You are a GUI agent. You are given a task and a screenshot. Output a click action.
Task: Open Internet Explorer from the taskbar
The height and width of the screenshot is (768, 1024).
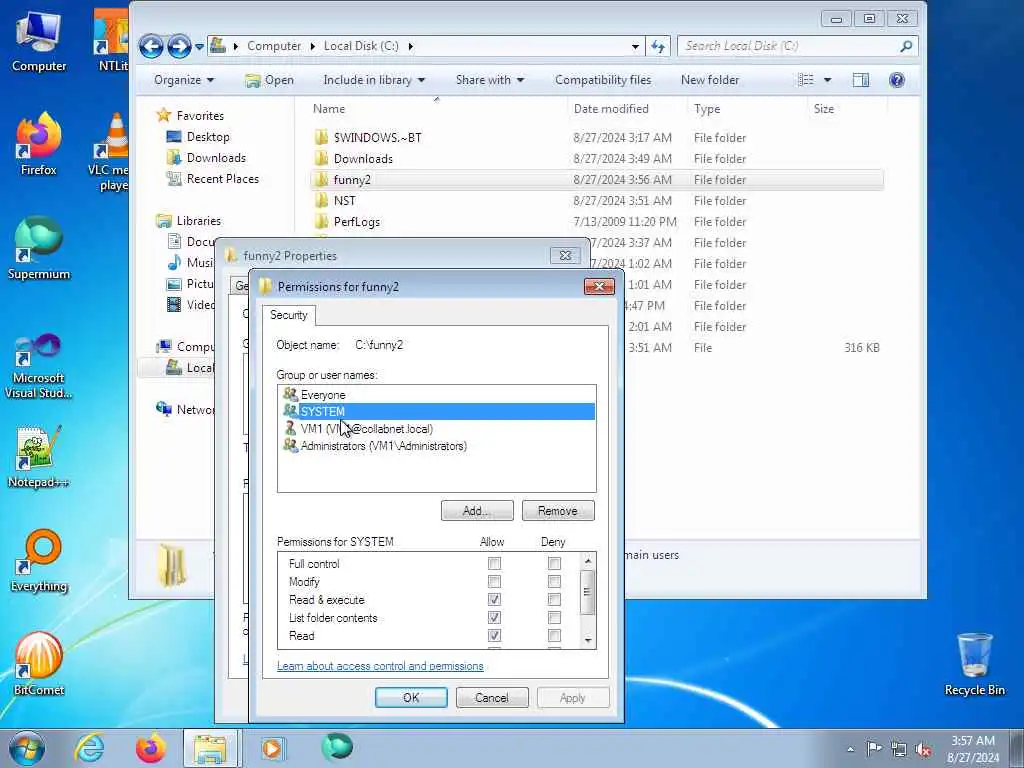[x=89, y=748]
